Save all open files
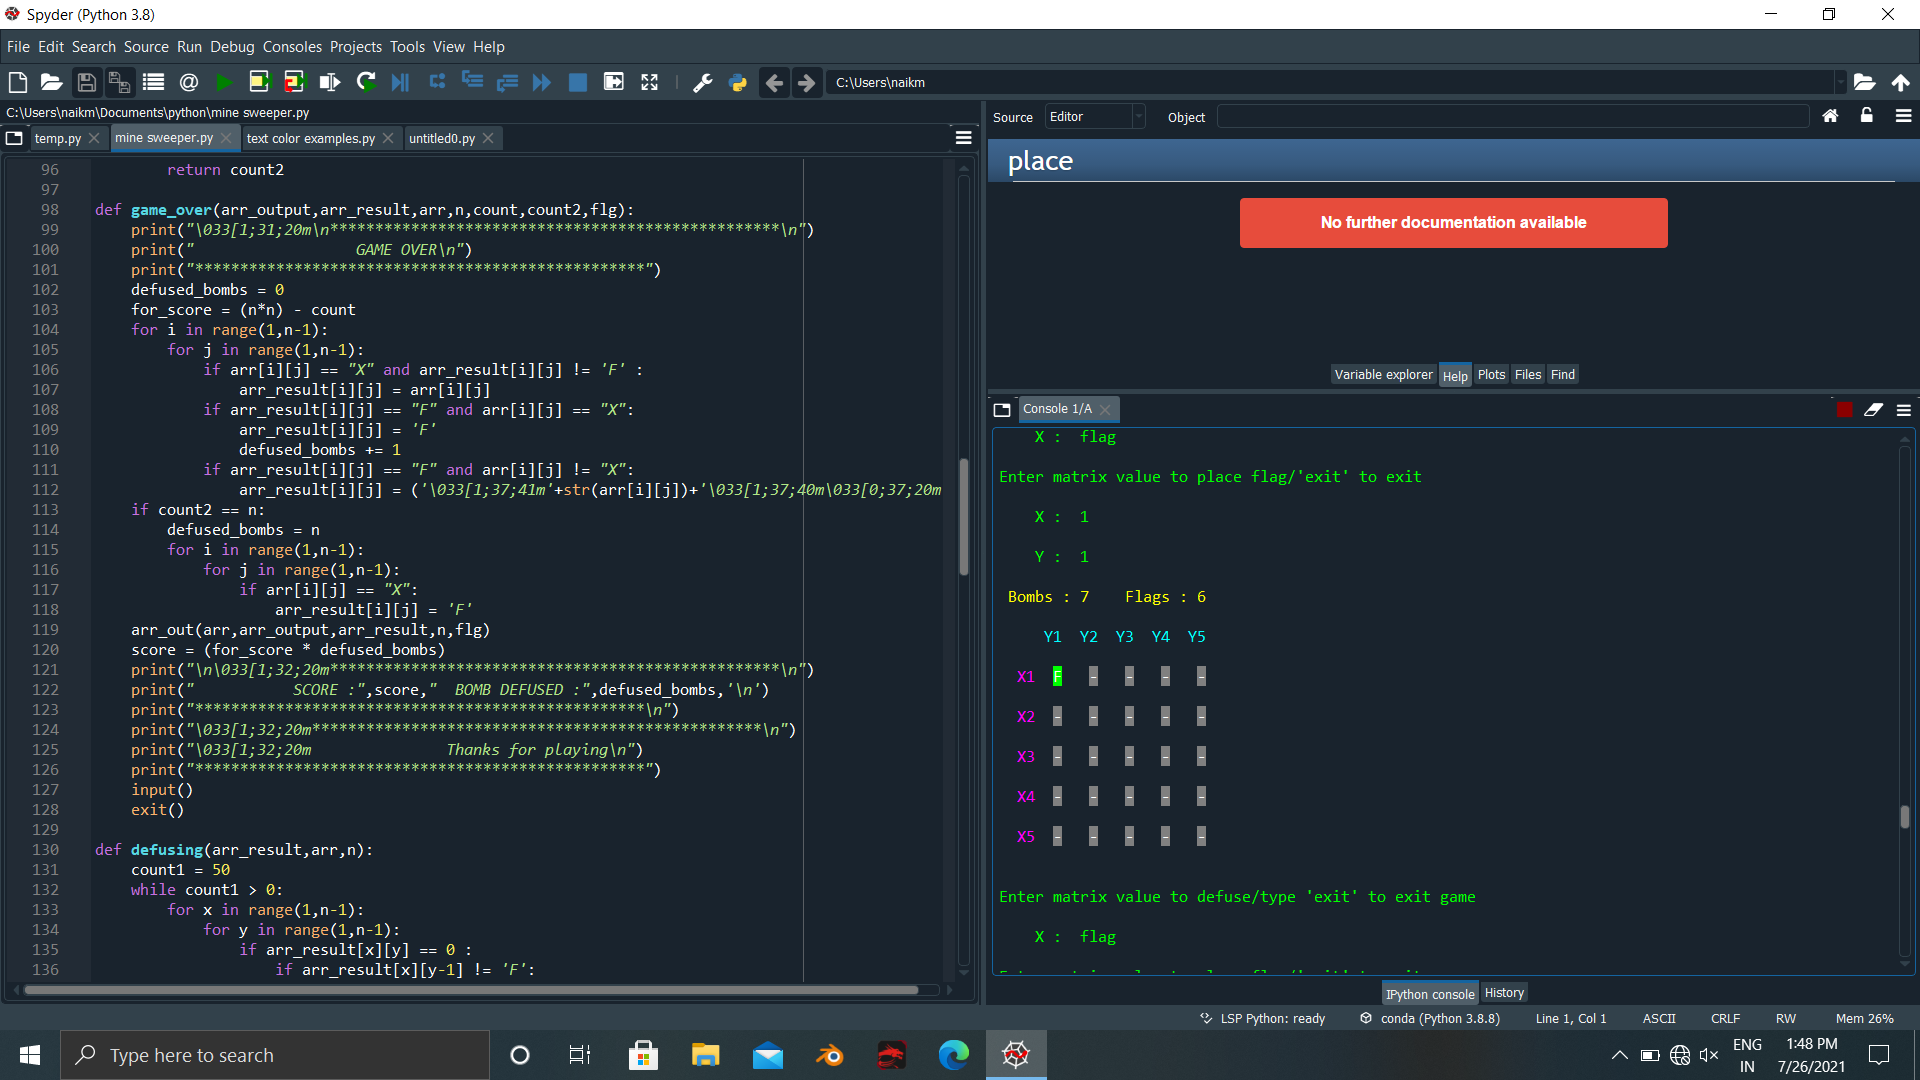This screenshot has height=1080, width=1920. pos(119,82)
